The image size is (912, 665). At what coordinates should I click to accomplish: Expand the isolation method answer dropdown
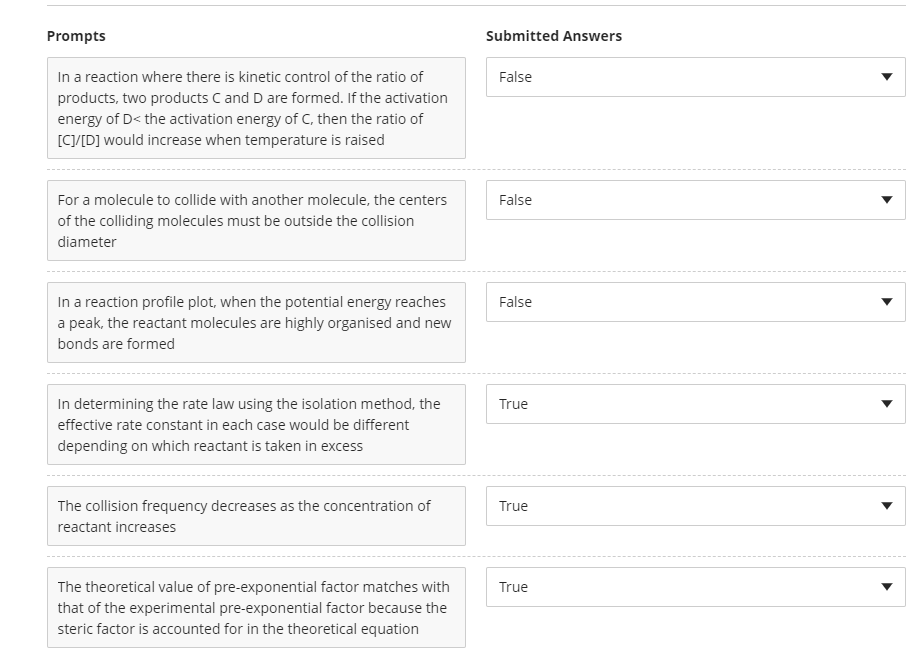694,404
